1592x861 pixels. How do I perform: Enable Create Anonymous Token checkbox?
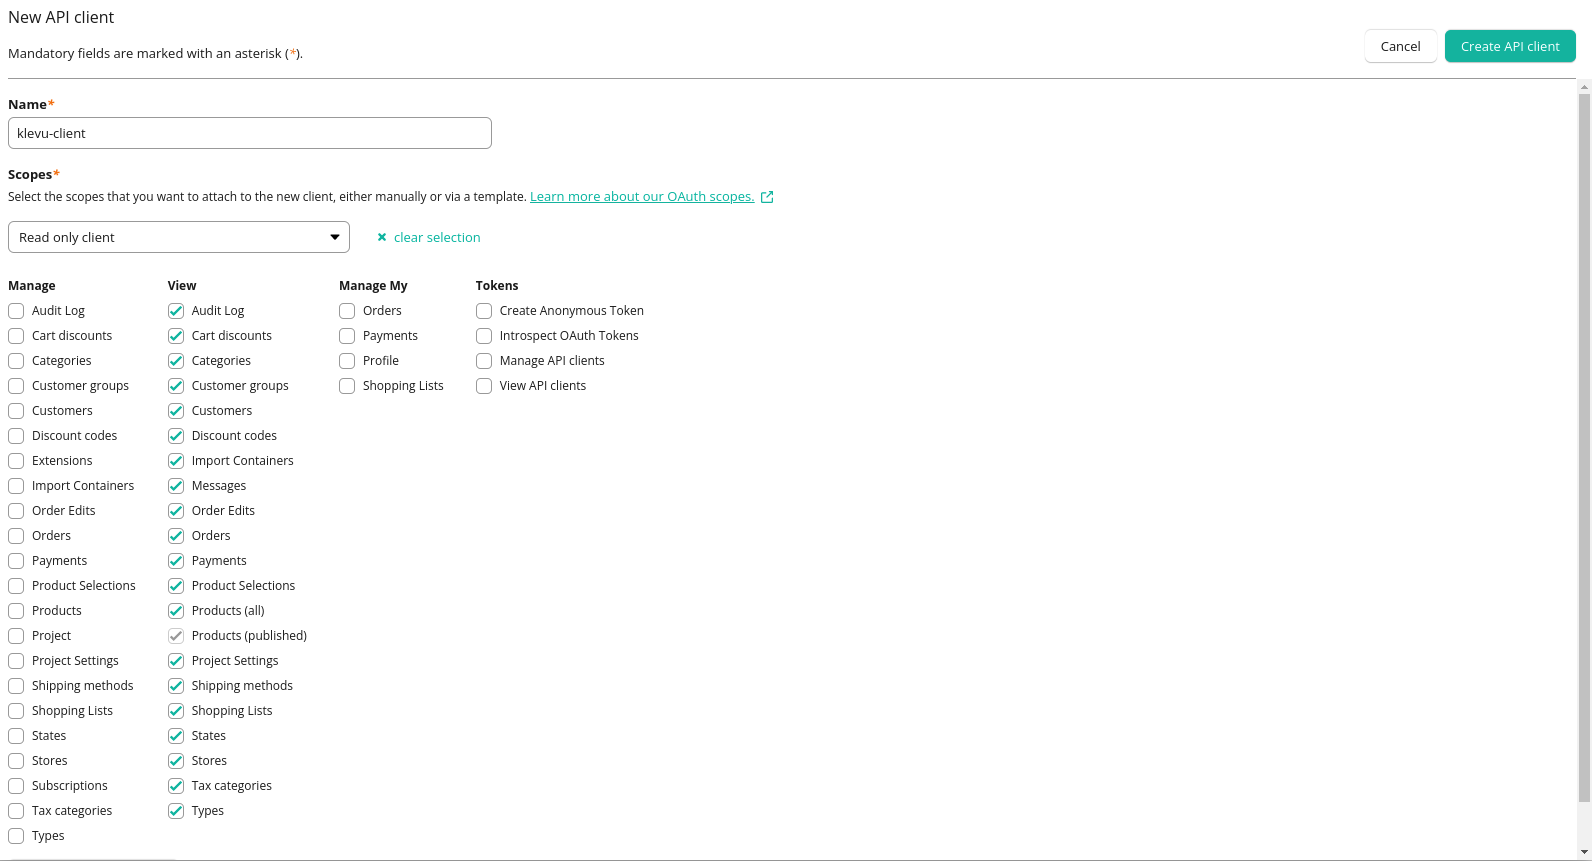pos(484,311)
